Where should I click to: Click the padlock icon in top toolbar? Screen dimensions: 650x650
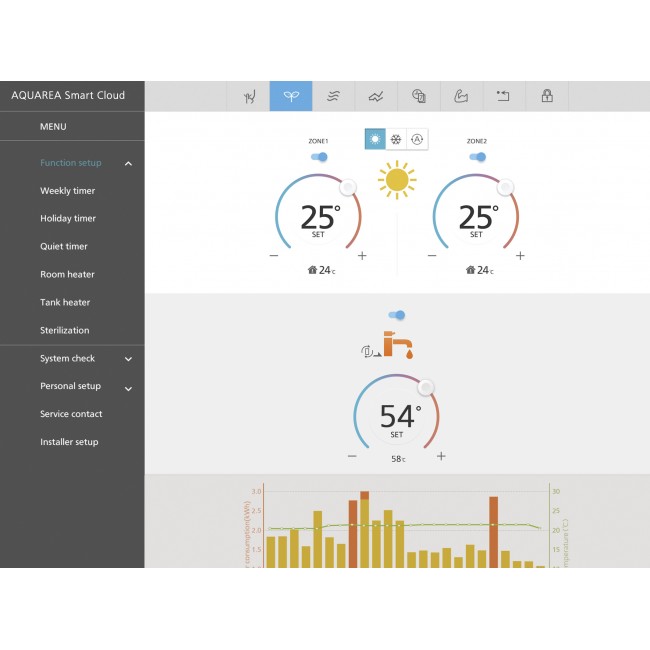click(x=547, y=96)
